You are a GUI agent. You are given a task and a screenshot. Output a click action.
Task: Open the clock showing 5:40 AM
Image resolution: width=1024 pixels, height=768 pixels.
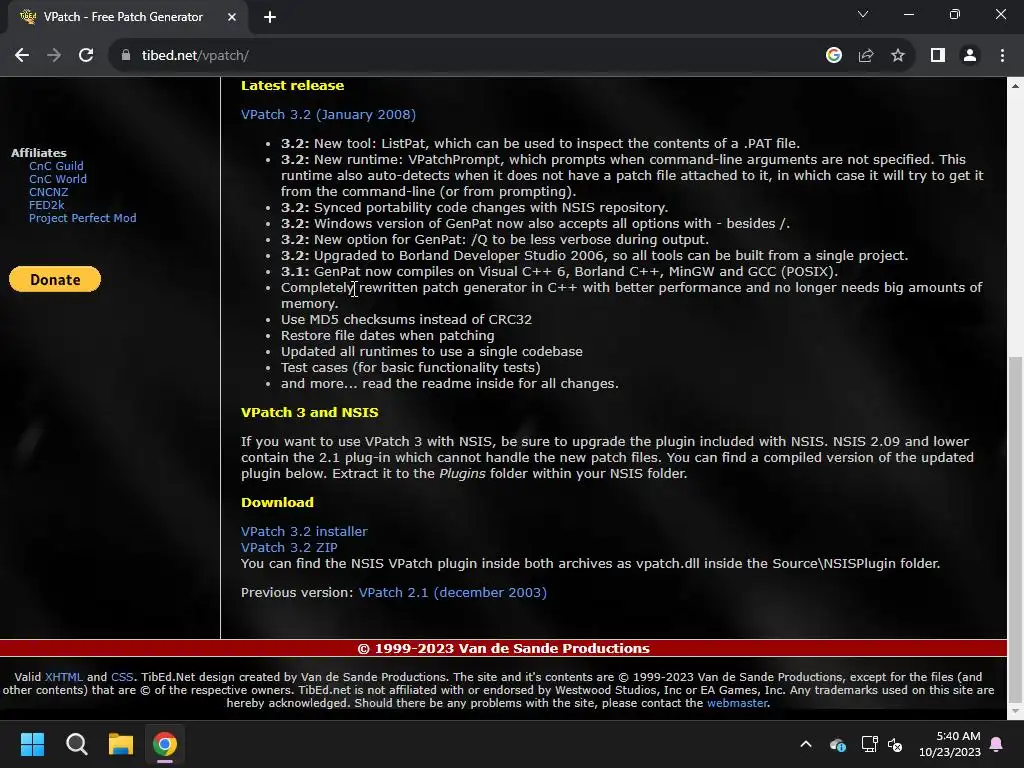pos(950,744)
